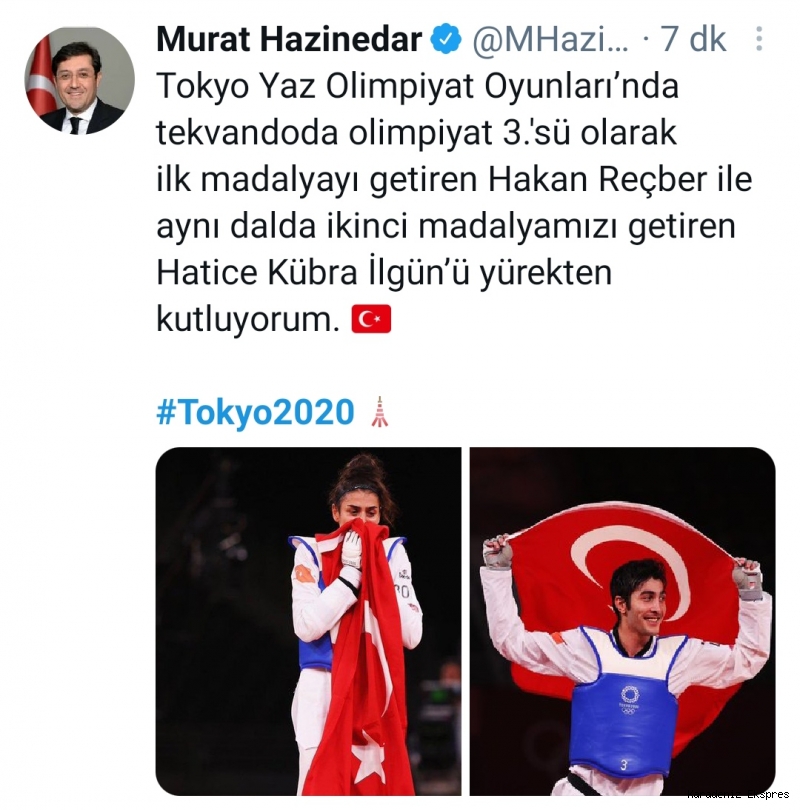Click the first line Tokyo Yaz Olimpiyat text
This screenshot has height=810, width=800.
pyautogui.click(x=417, y=87)
